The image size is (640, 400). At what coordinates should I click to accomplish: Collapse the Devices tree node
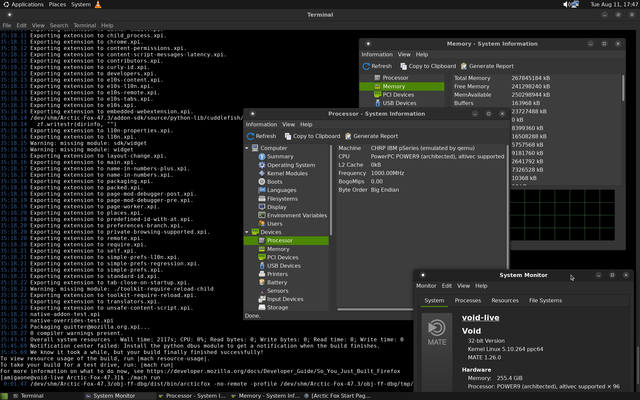(247, 232)
